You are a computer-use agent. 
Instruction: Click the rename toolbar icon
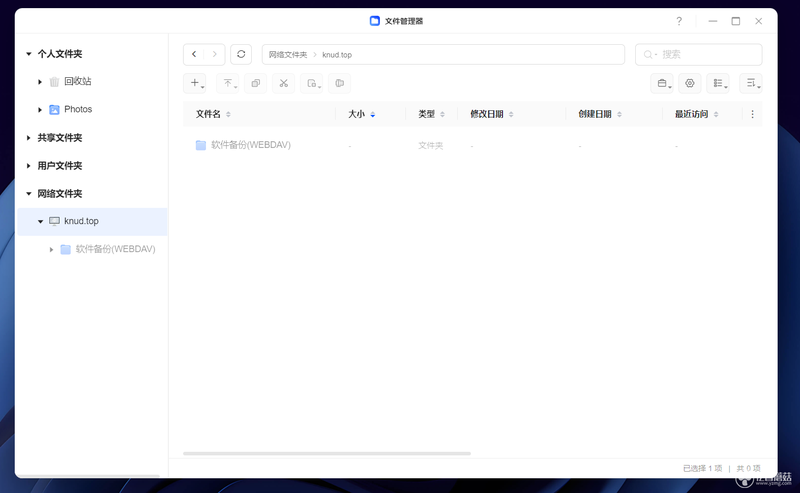pos(339,83)
